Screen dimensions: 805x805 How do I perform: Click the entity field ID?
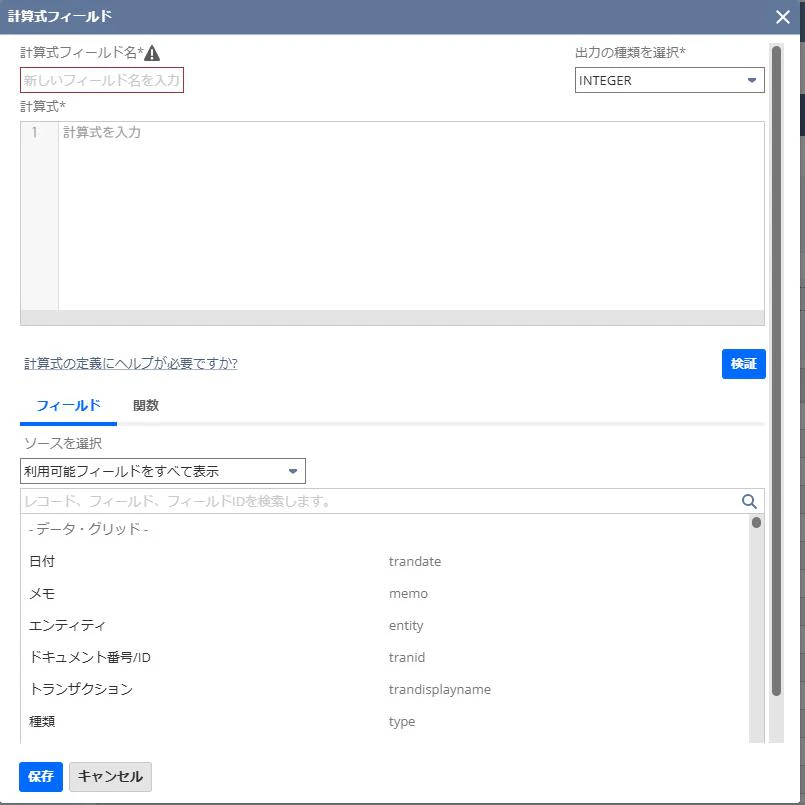pos(406,625)
